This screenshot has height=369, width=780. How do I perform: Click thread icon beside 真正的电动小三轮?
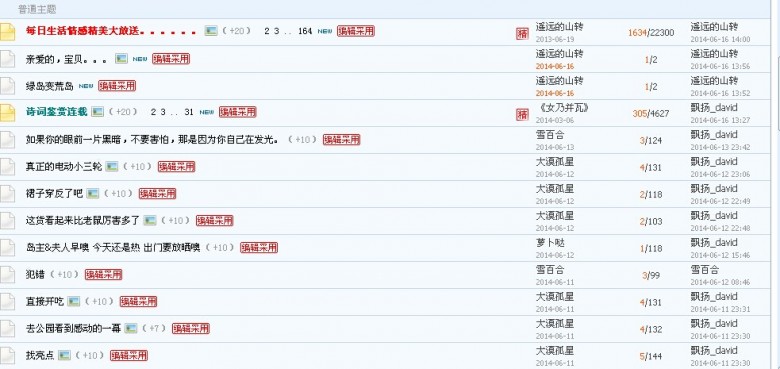pos(7,167)
